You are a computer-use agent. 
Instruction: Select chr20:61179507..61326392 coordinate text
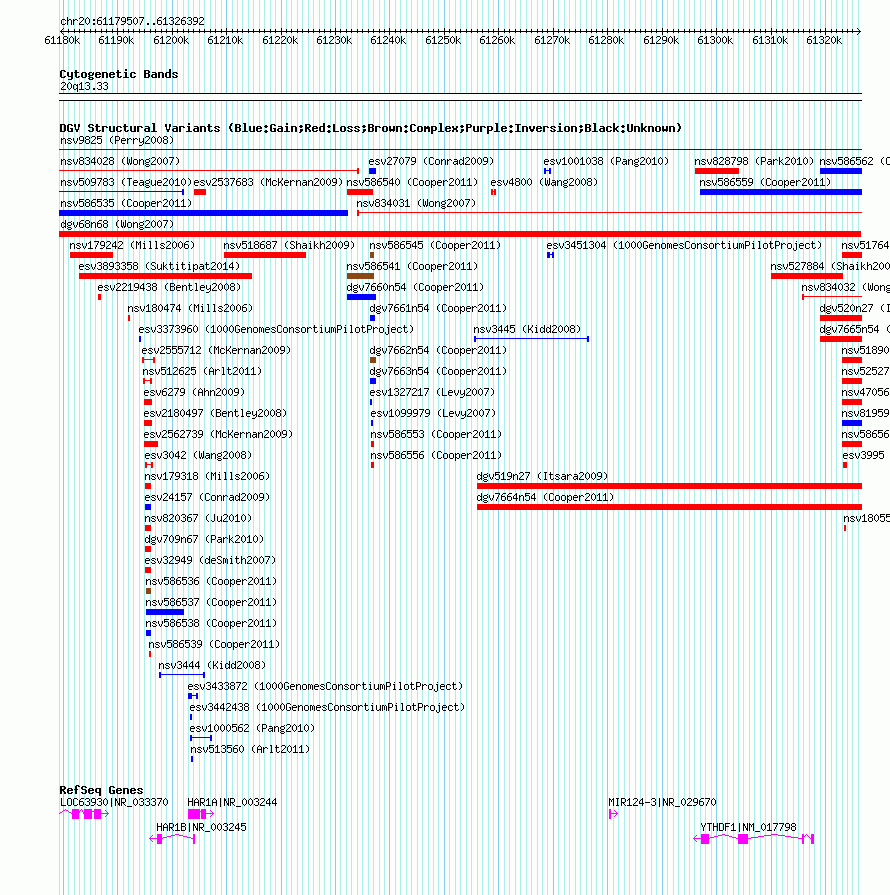coord(132,22)
